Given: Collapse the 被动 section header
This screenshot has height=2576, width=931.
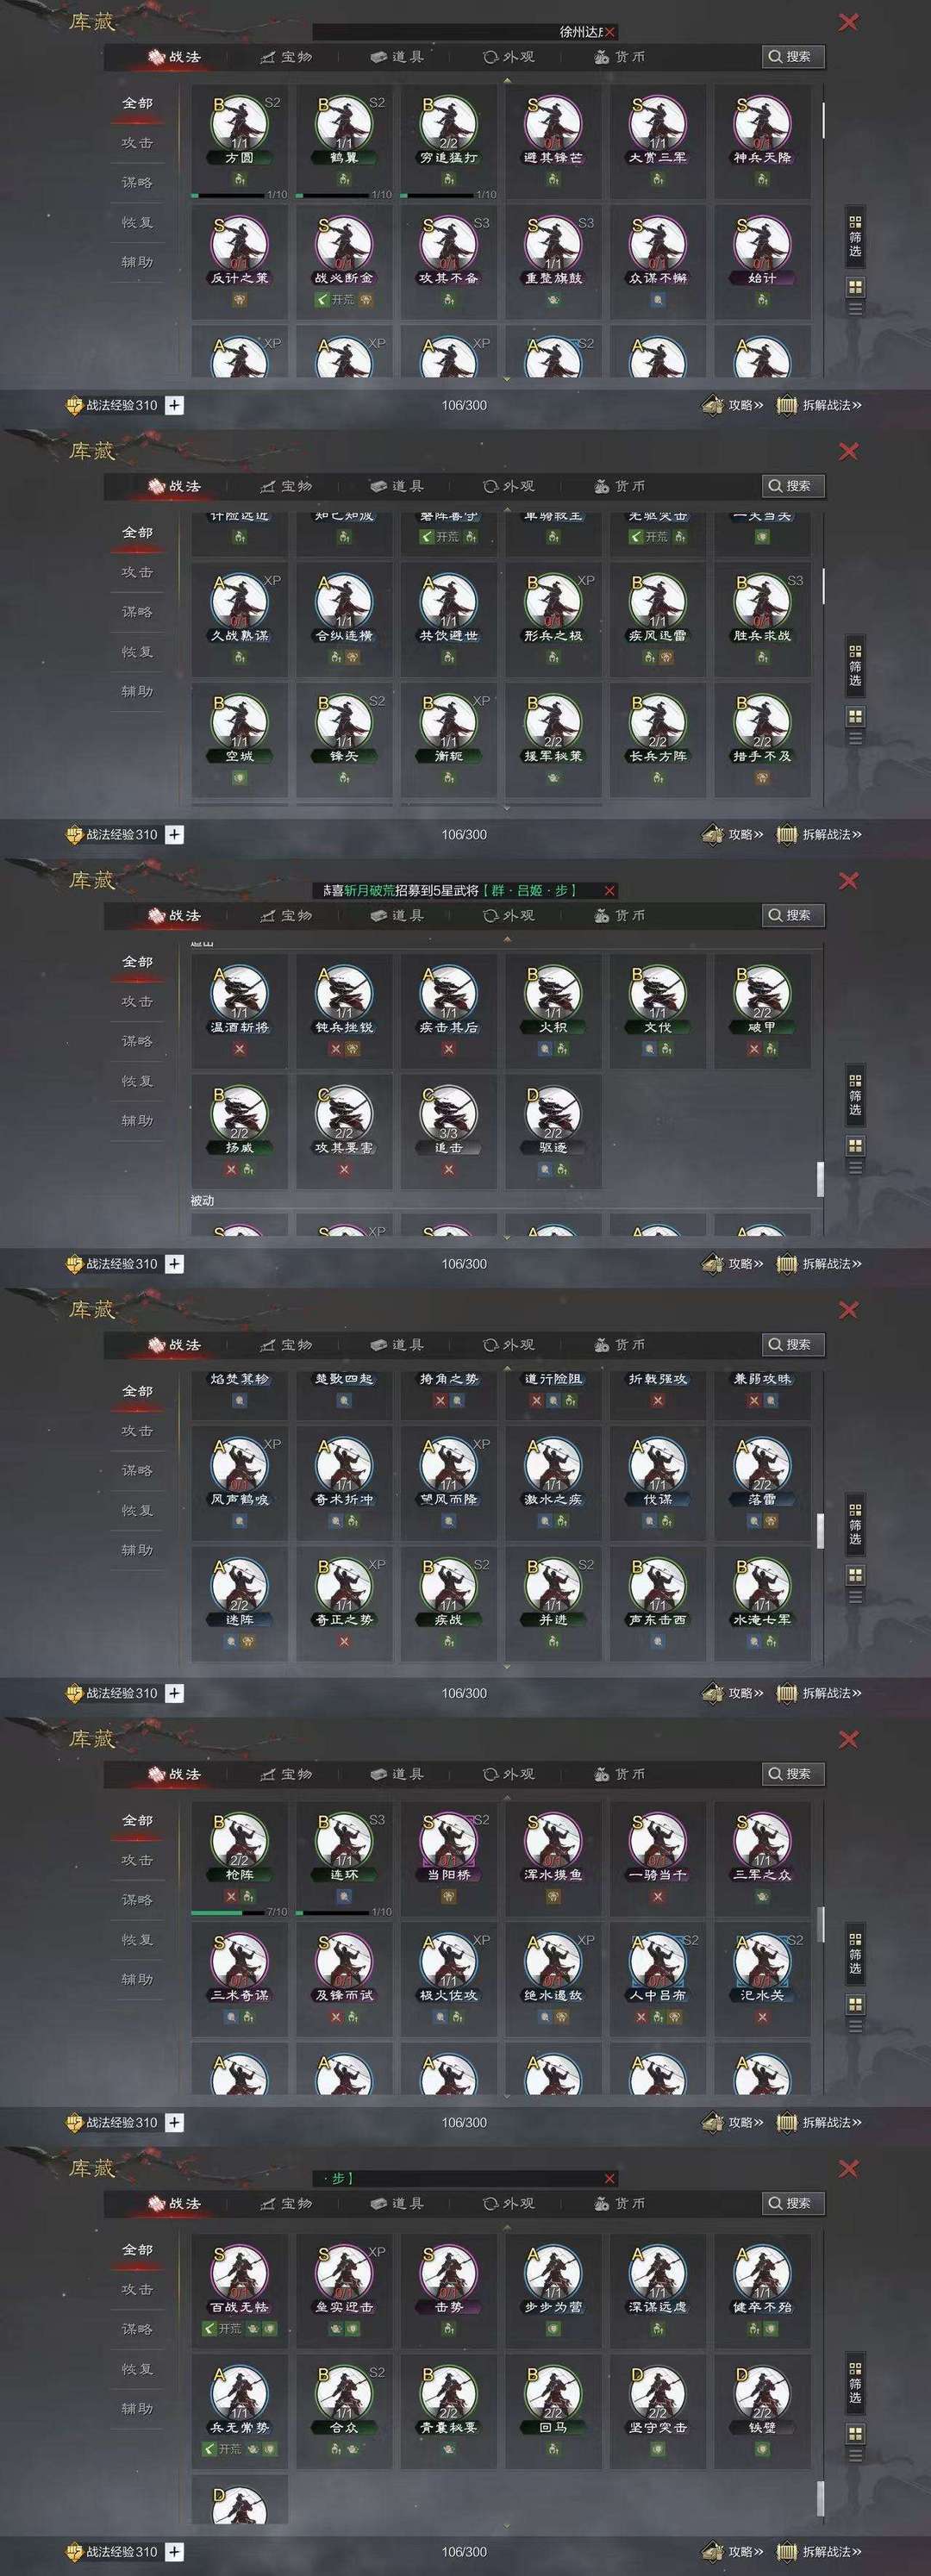Looking at the screenshot, I should [x=203, y=1200].
